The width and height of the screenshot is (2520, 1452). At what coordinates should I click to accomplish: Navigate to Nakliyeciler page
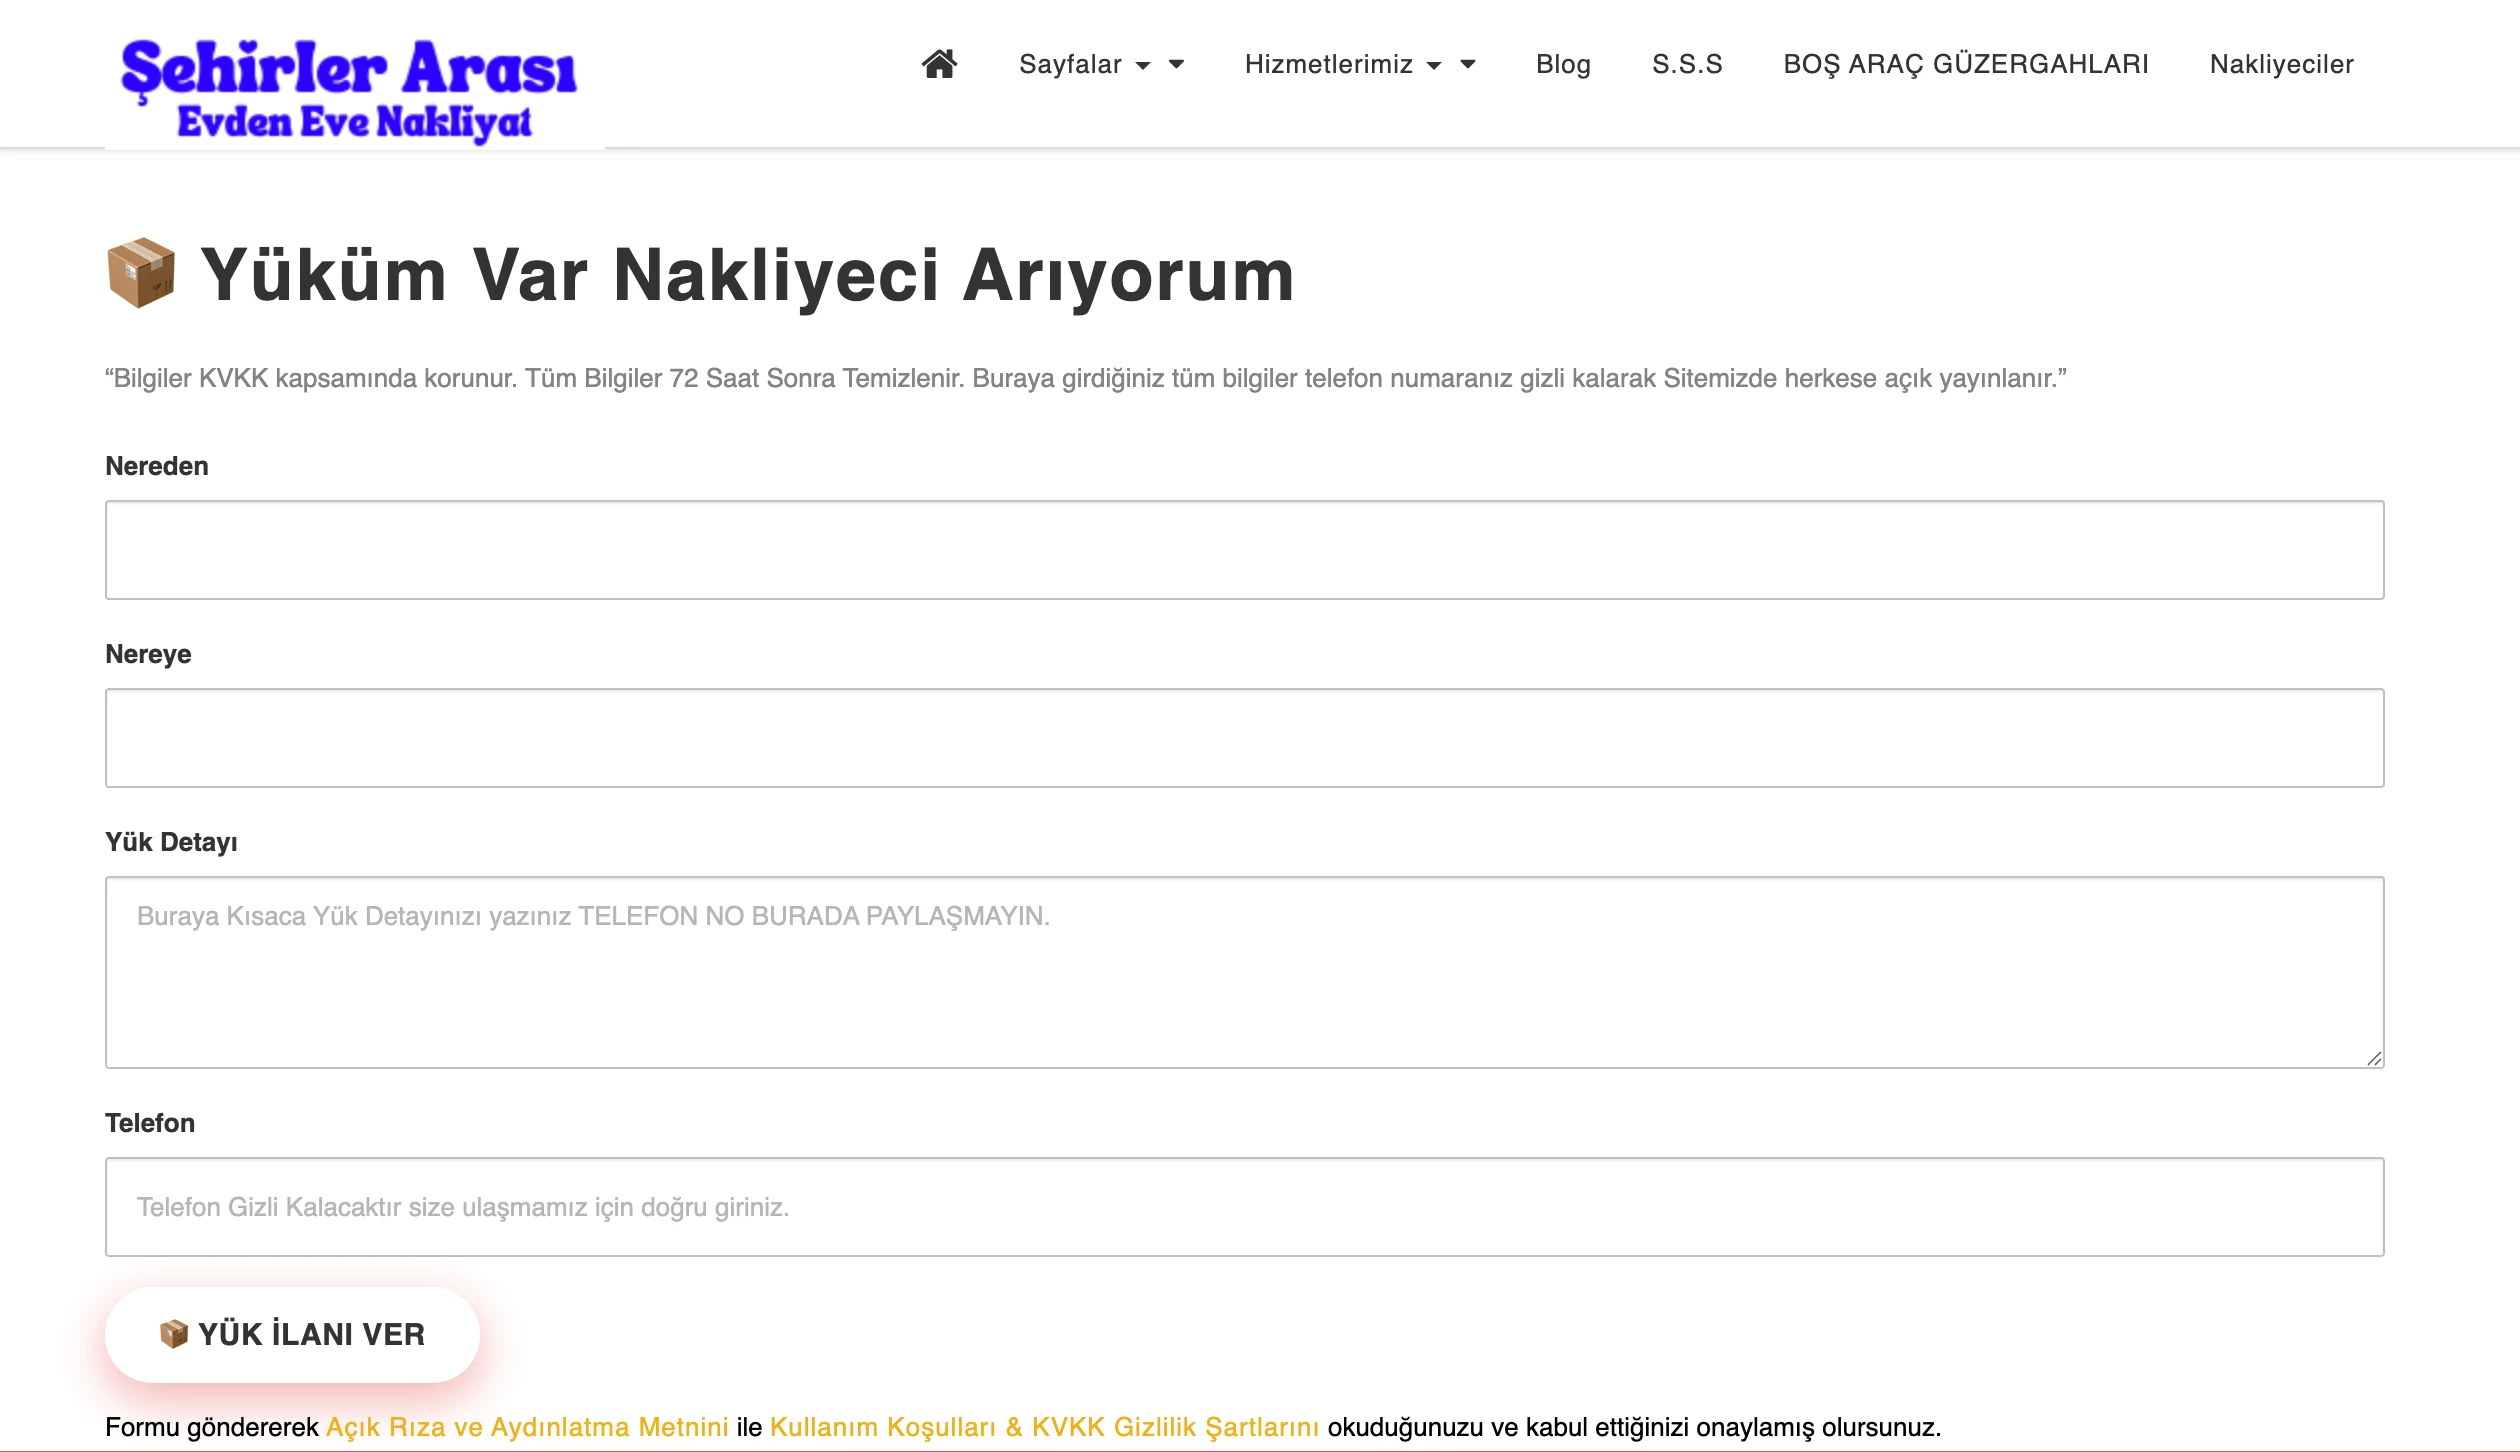point(2281,65)
